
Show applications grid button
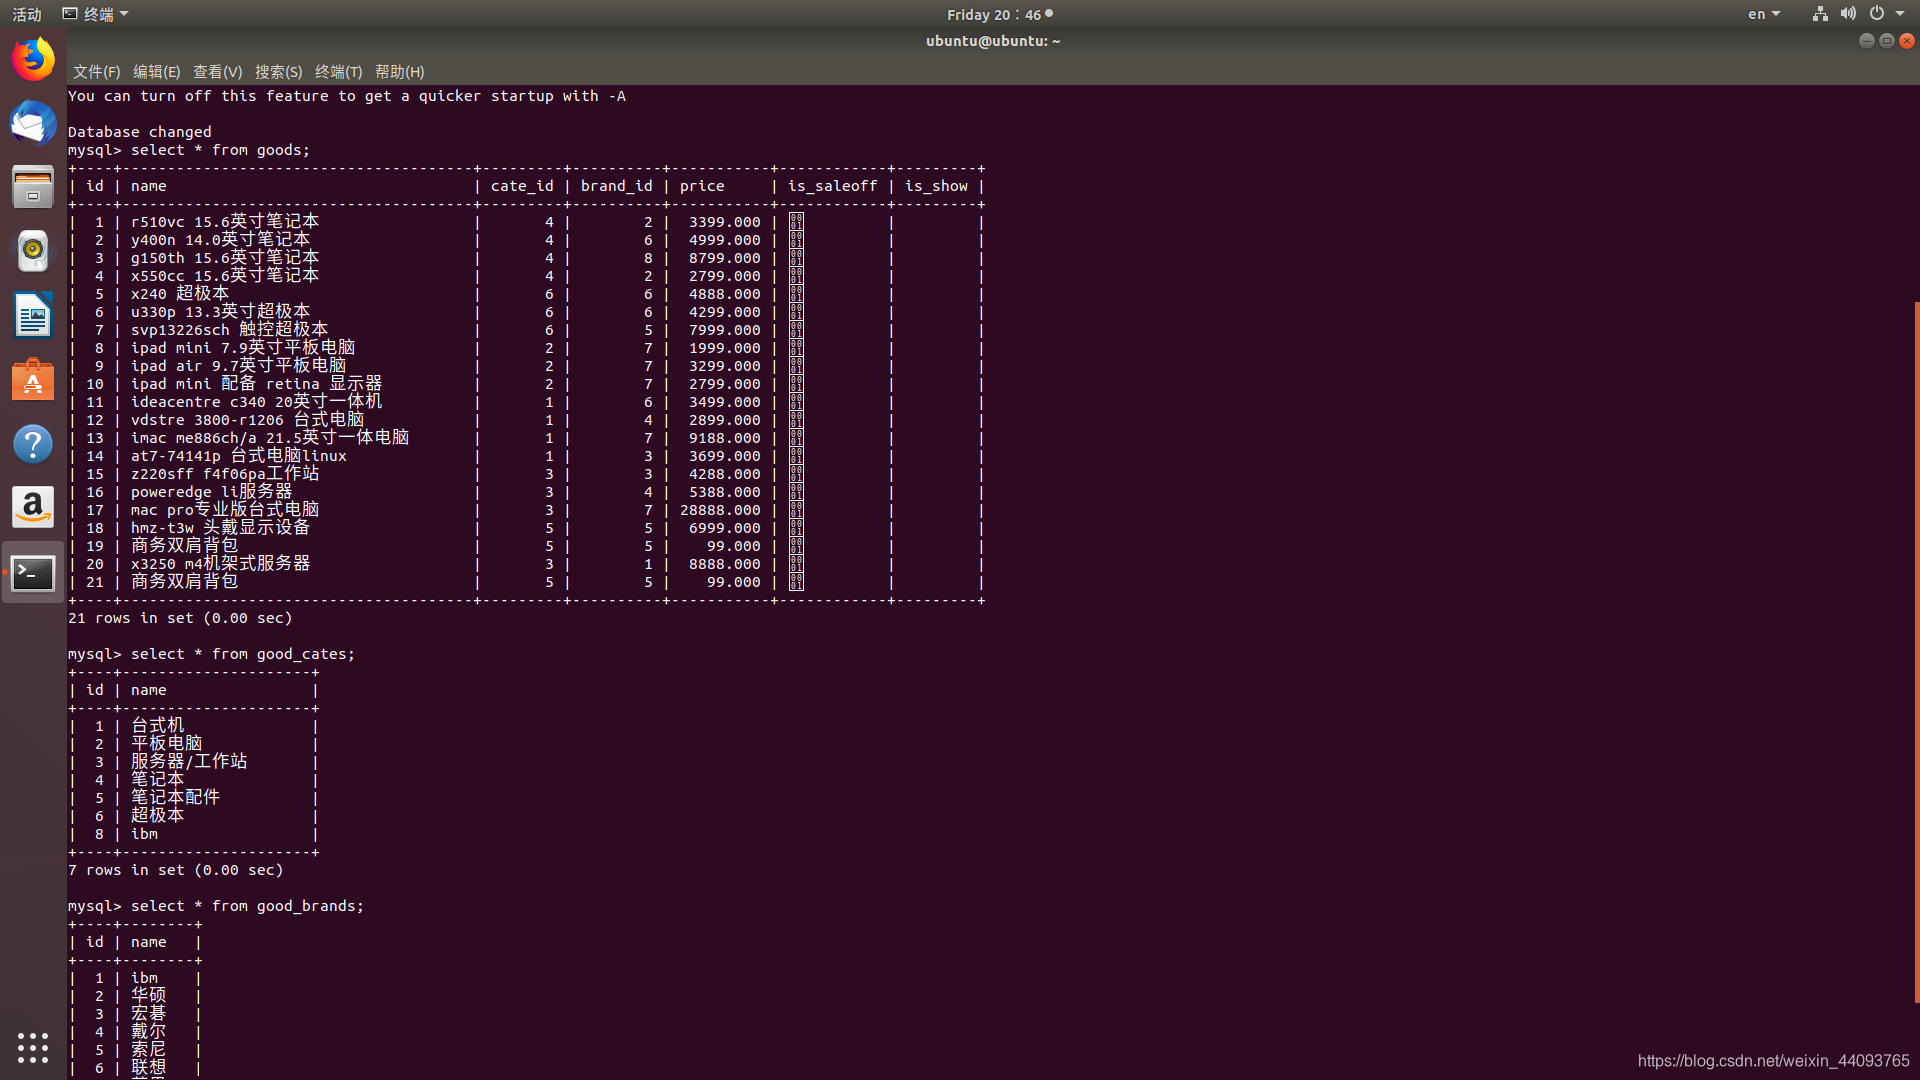click(33, 1047)
